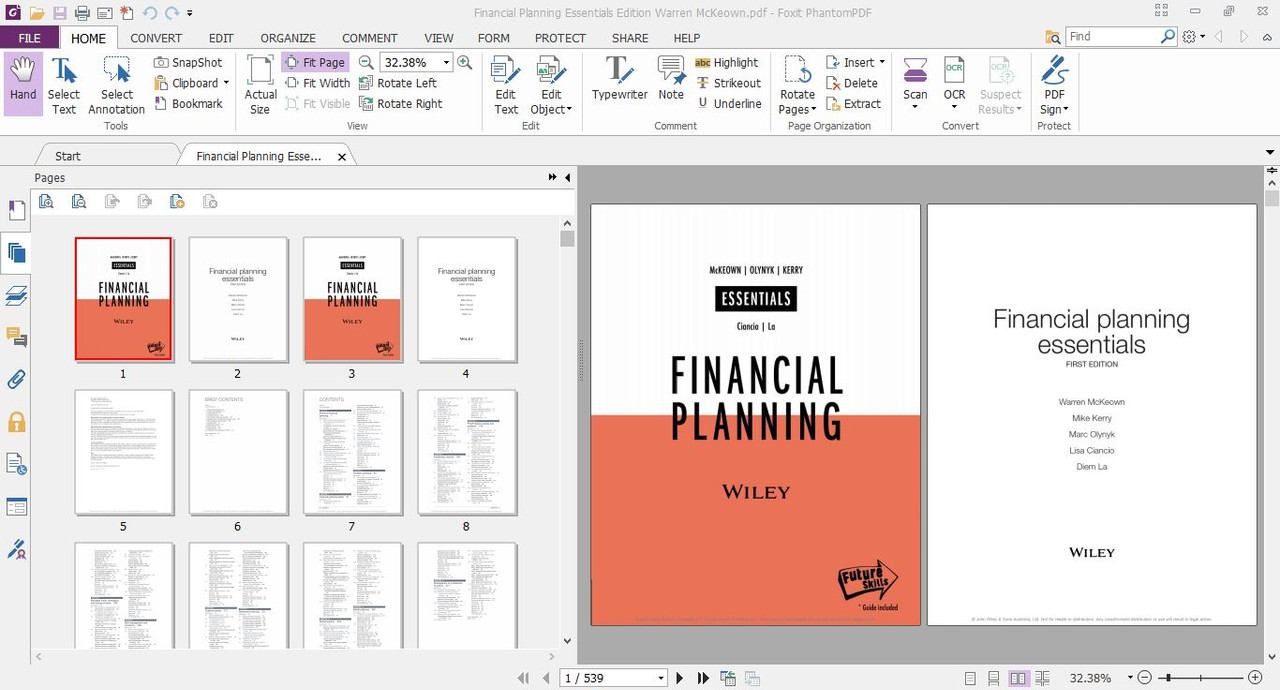Go to next page in status bar
Viewport: 1280px width, 690px height.
click(x=680, y=678)
